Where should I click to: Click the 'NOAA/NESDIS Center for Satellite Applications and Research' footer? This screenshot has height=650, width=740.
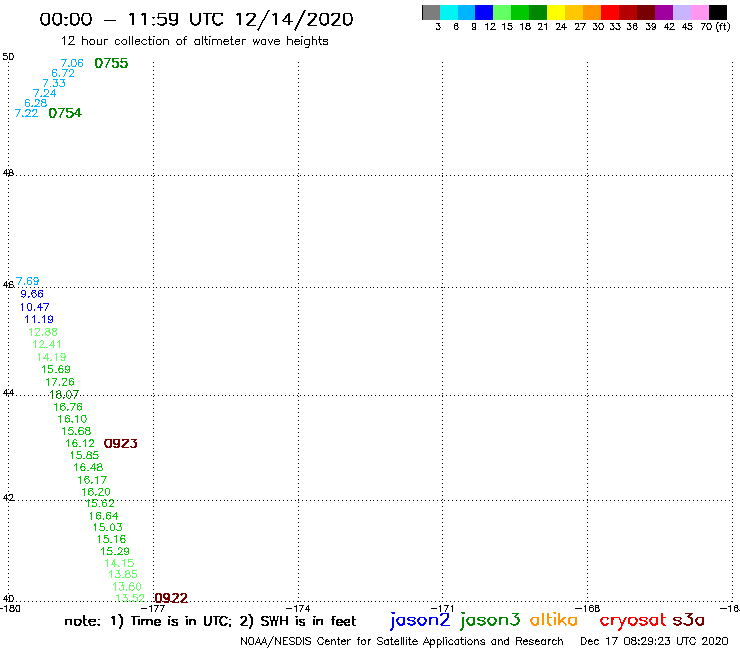[x=402, y=642]
